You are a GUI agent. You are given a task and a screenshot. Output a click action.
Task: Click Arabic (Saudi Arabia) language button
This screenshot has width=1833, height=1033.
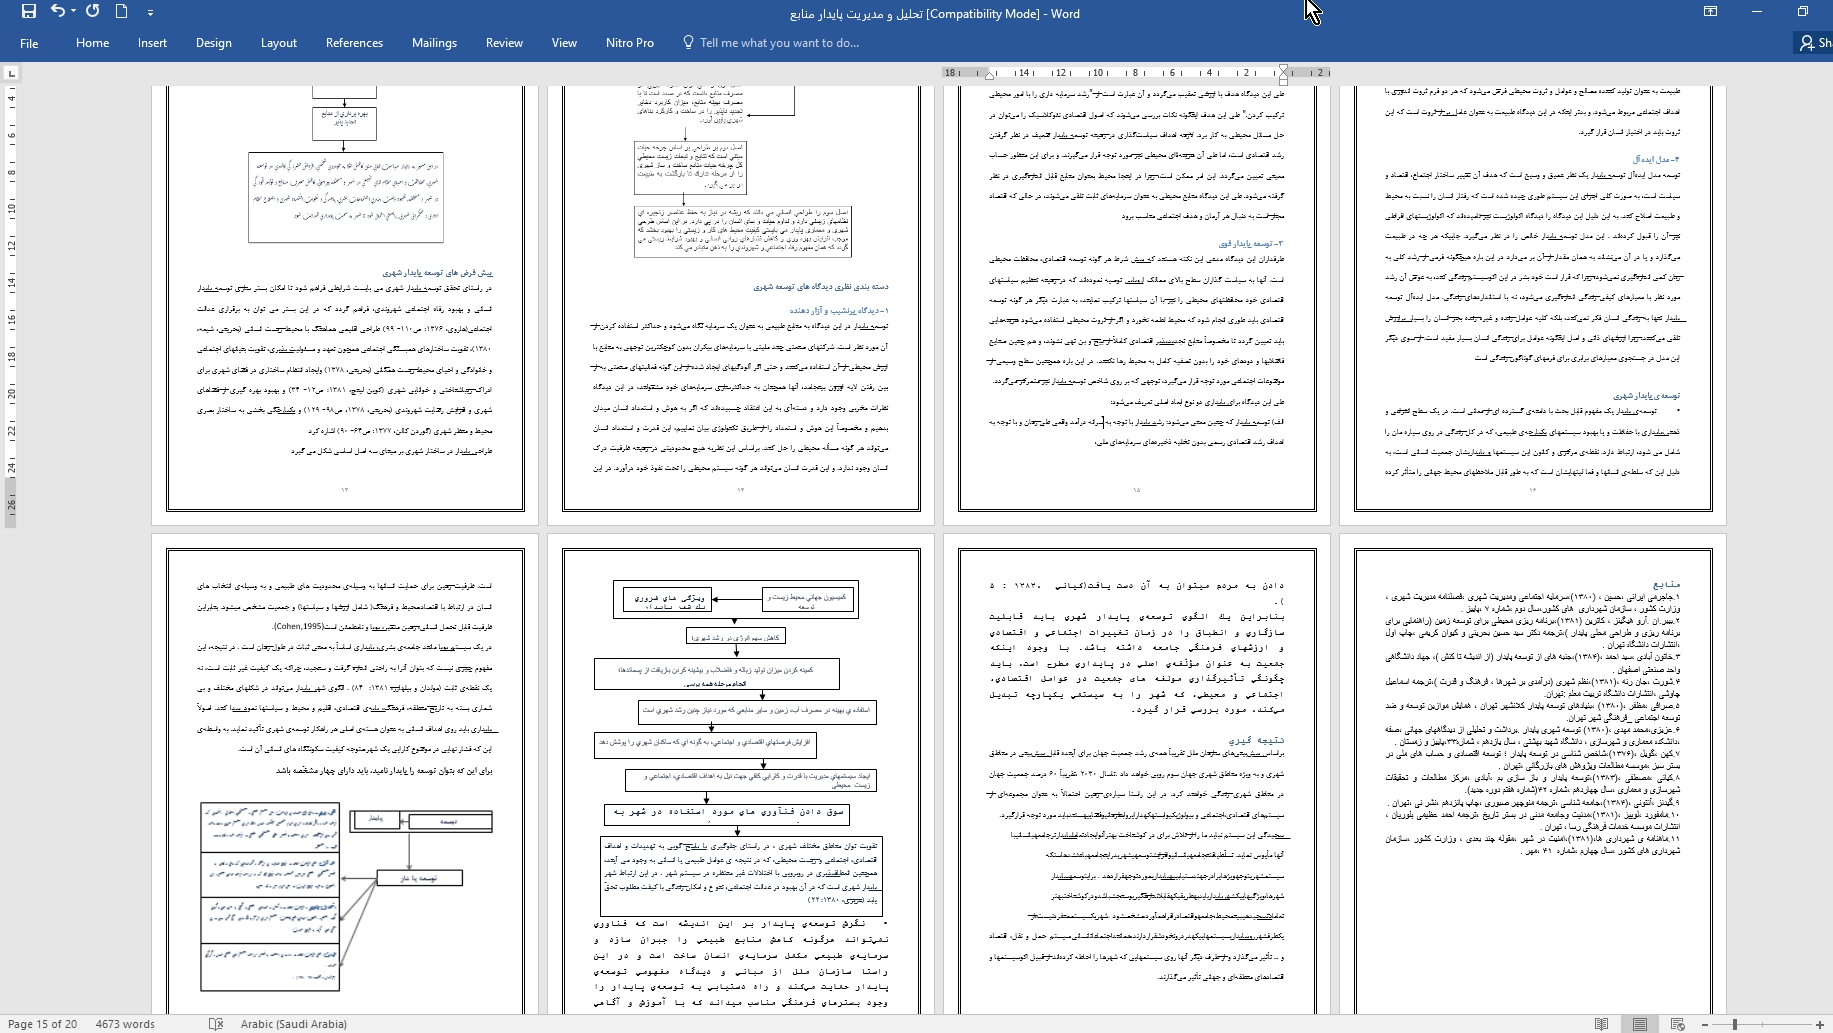pos(293,1024)
